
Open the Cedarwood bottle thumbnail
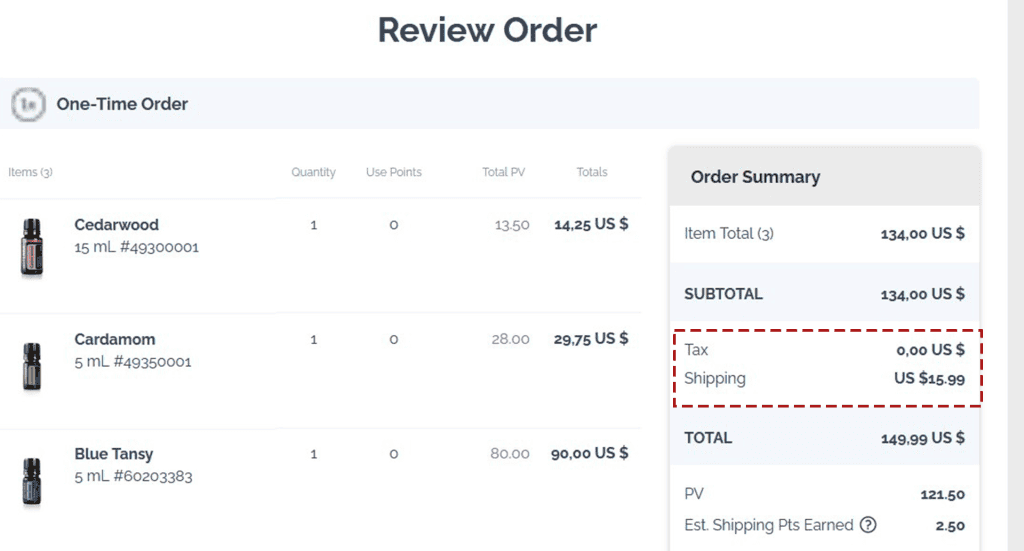coord(32,247)
